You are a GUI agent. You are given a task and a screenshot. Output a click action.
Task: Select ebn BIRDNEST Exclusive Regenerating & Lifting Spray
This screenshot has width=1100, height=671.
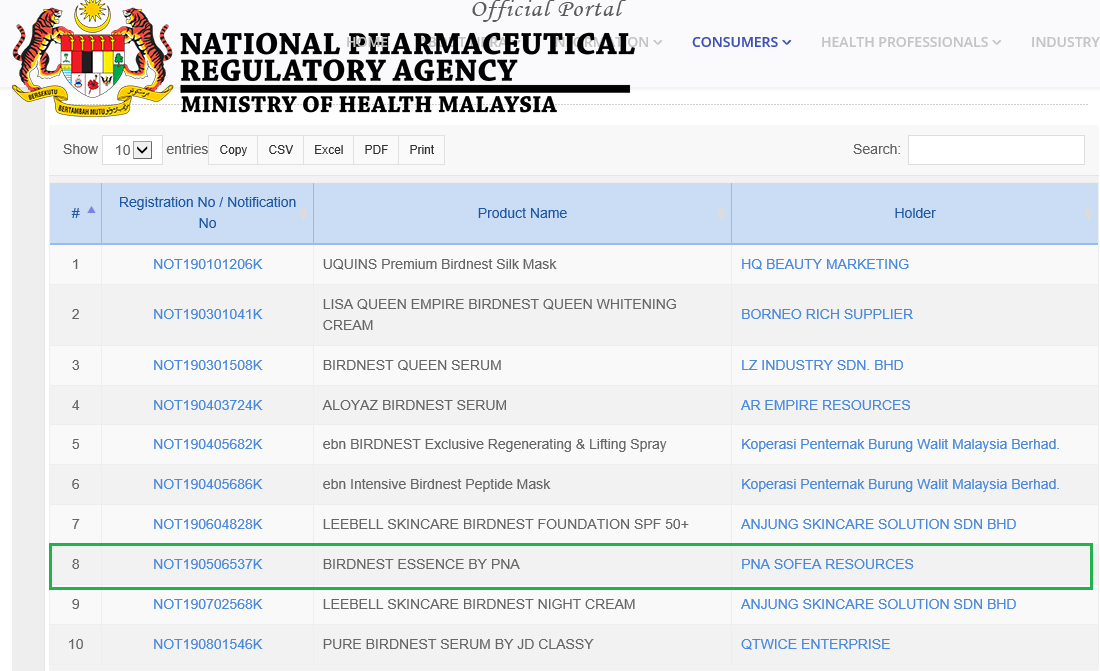(x=495, y=445)
